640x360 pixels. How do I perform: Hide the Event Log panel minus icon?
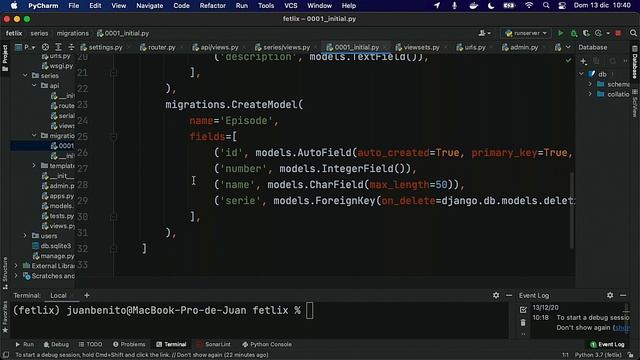(623, 295)
